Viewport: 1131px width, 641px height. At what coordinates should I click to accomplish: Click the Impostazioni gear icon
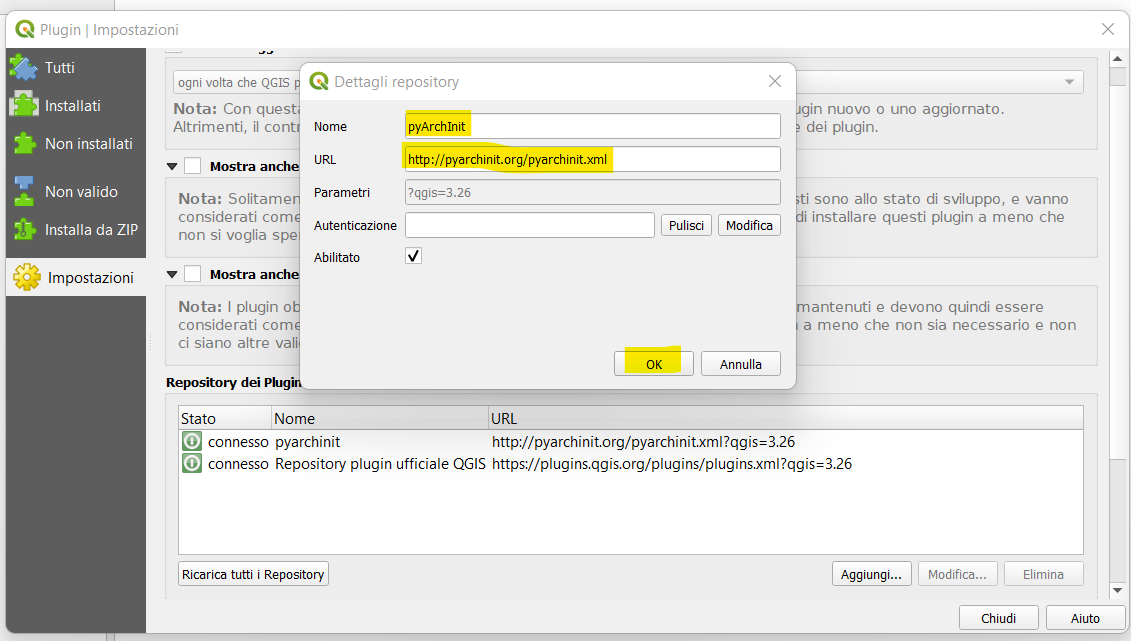[27, 278]
